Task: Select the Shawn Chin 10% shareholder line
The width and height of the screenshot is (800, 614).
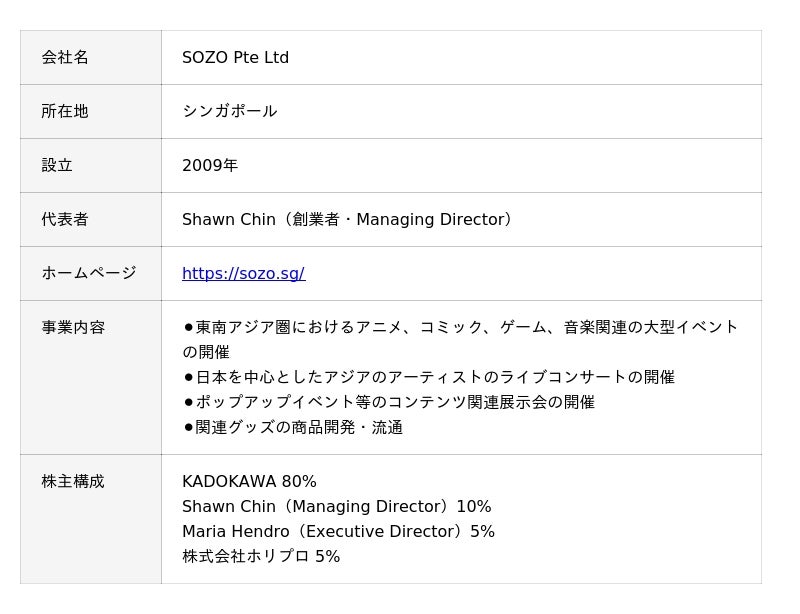Action: [336, 506]
